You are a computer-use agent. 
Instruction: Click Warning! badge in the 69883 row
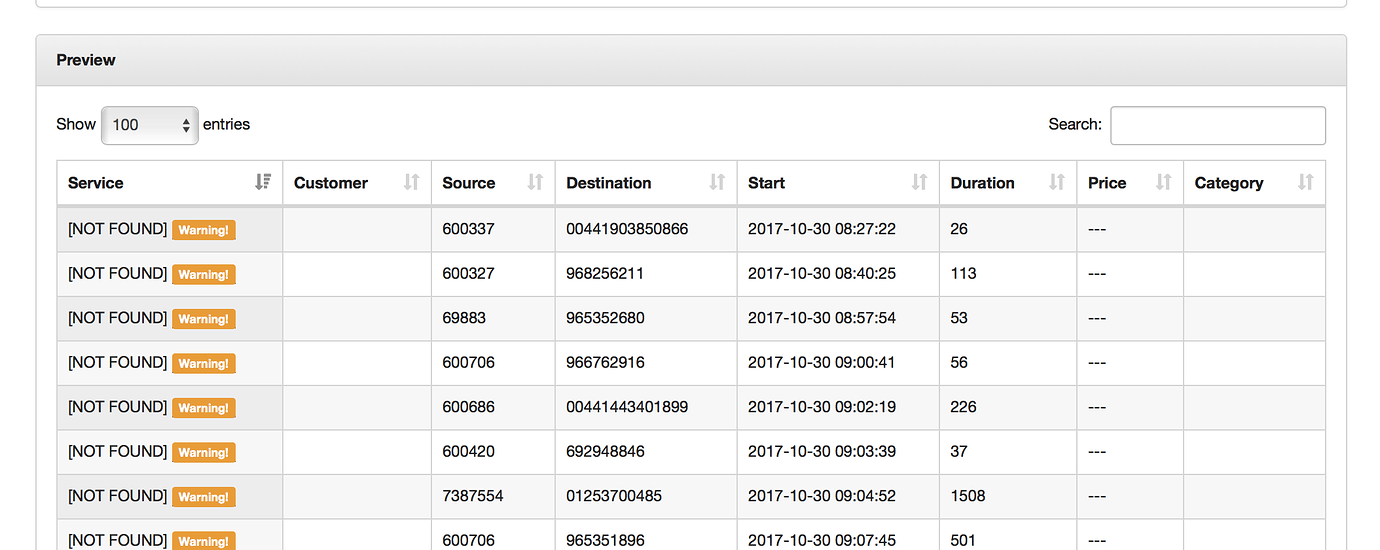click(x=204, y=319)
